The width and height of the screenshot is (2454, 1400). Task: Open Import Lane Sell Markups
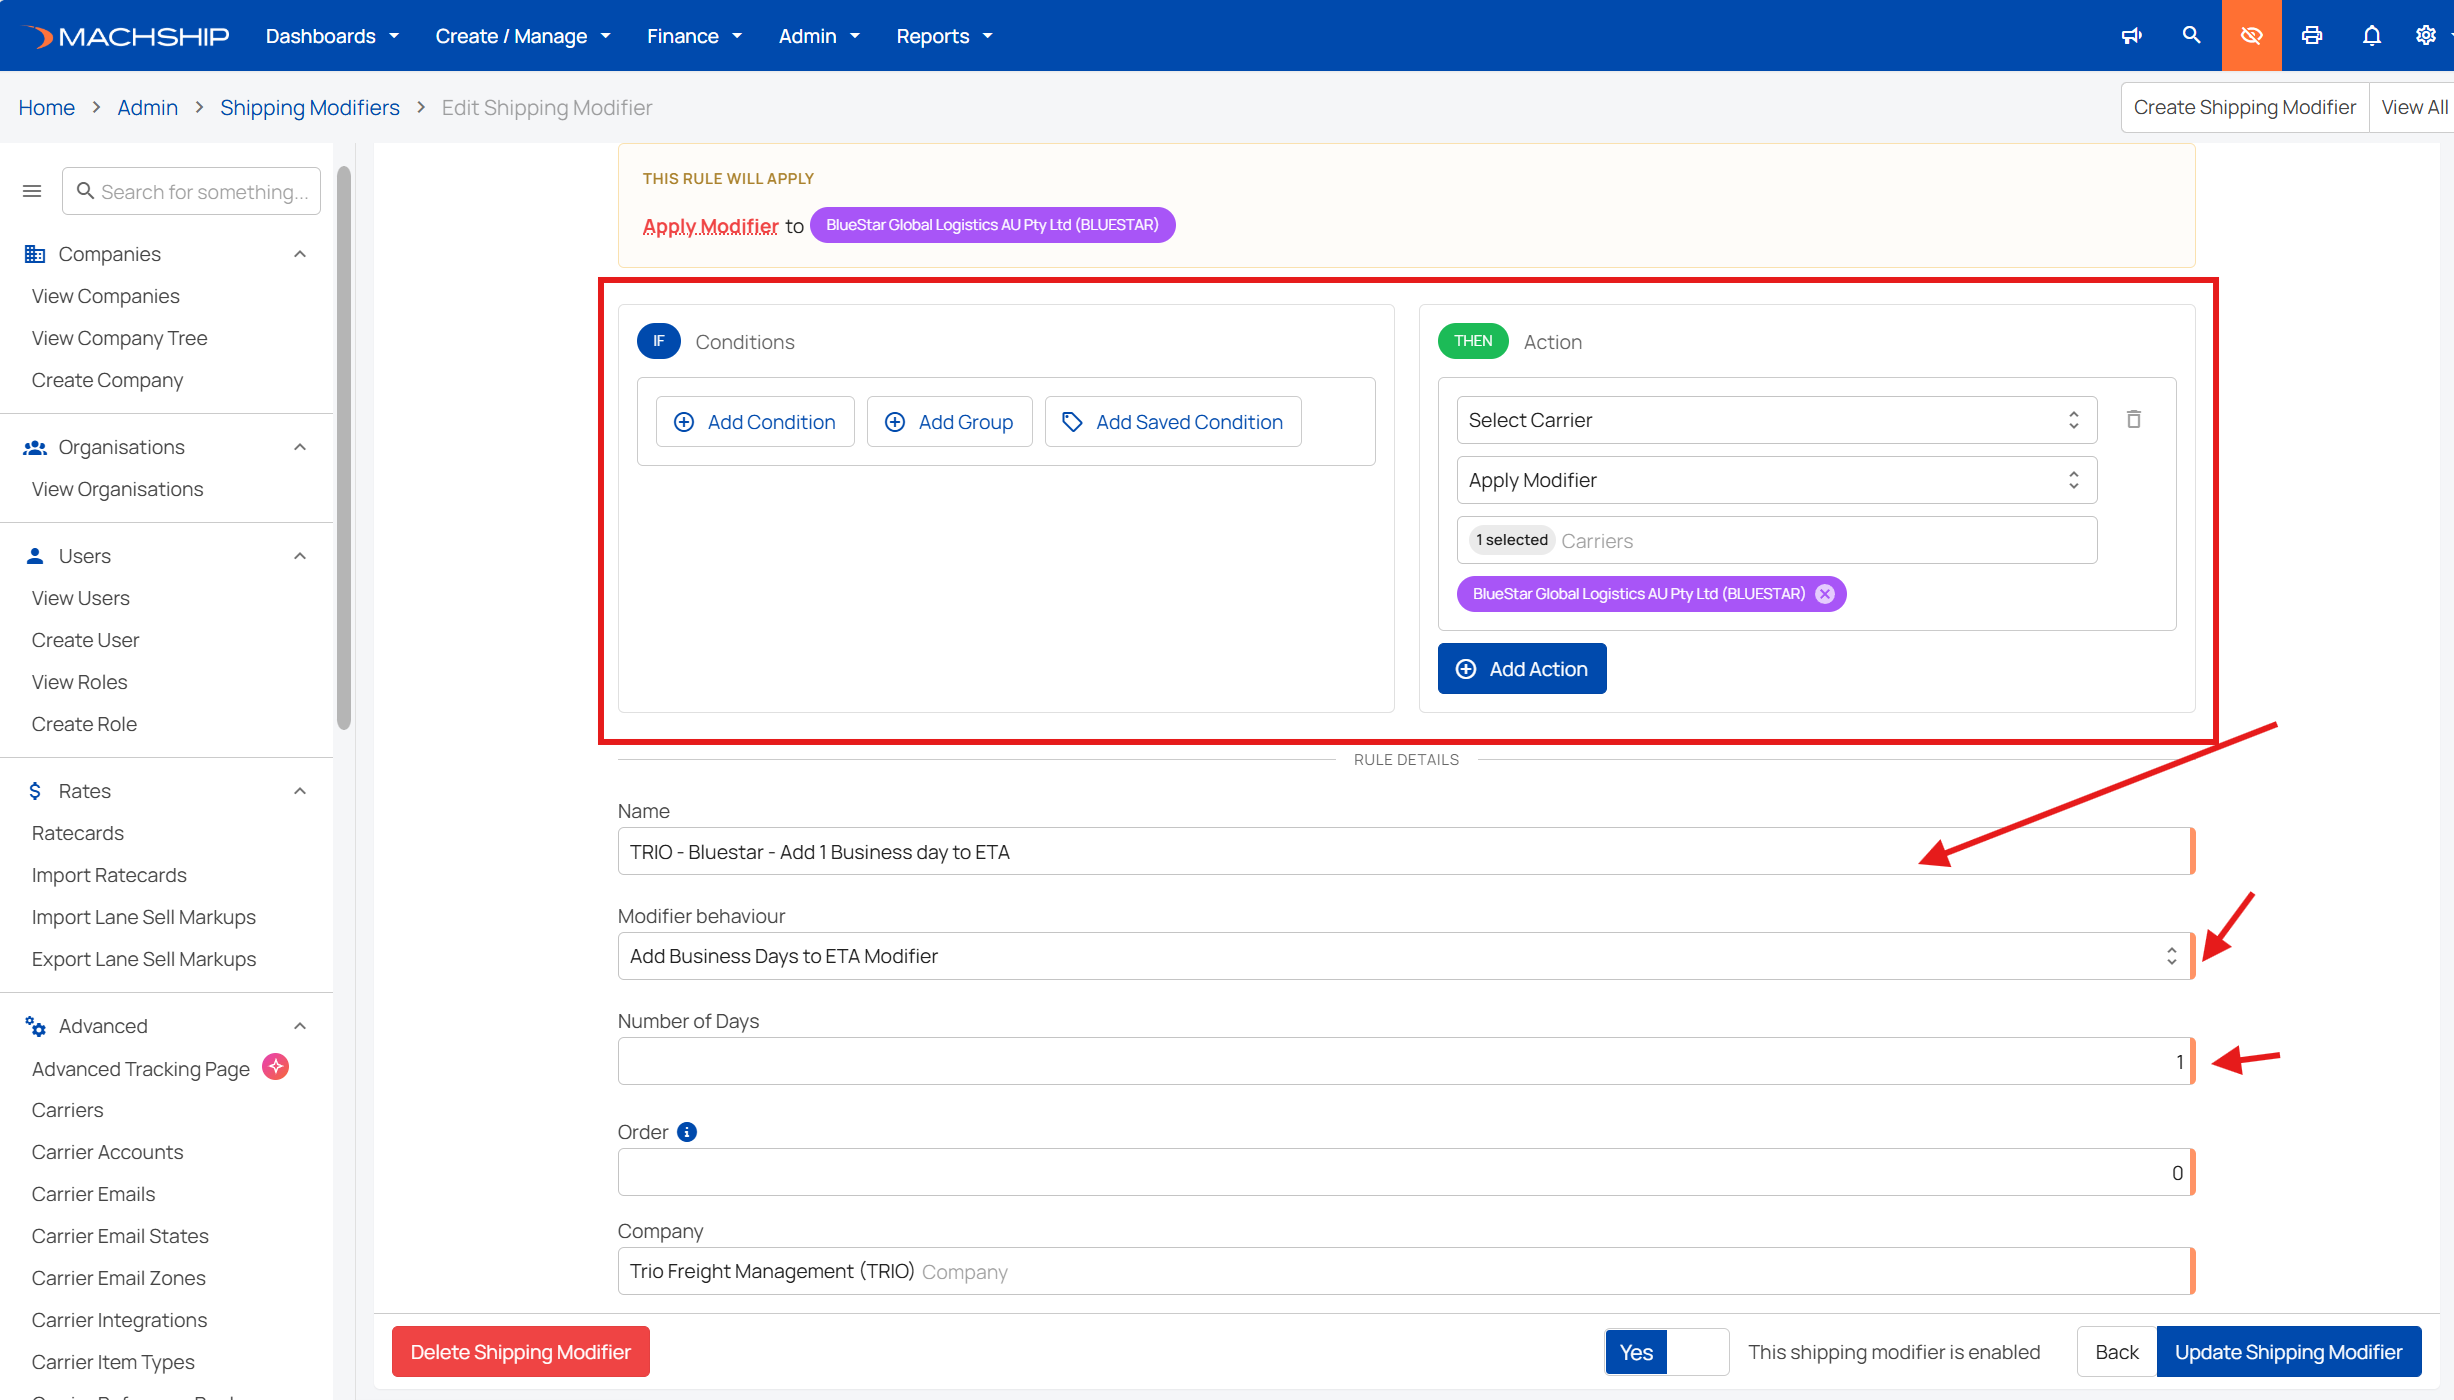(x=144, y=917)
